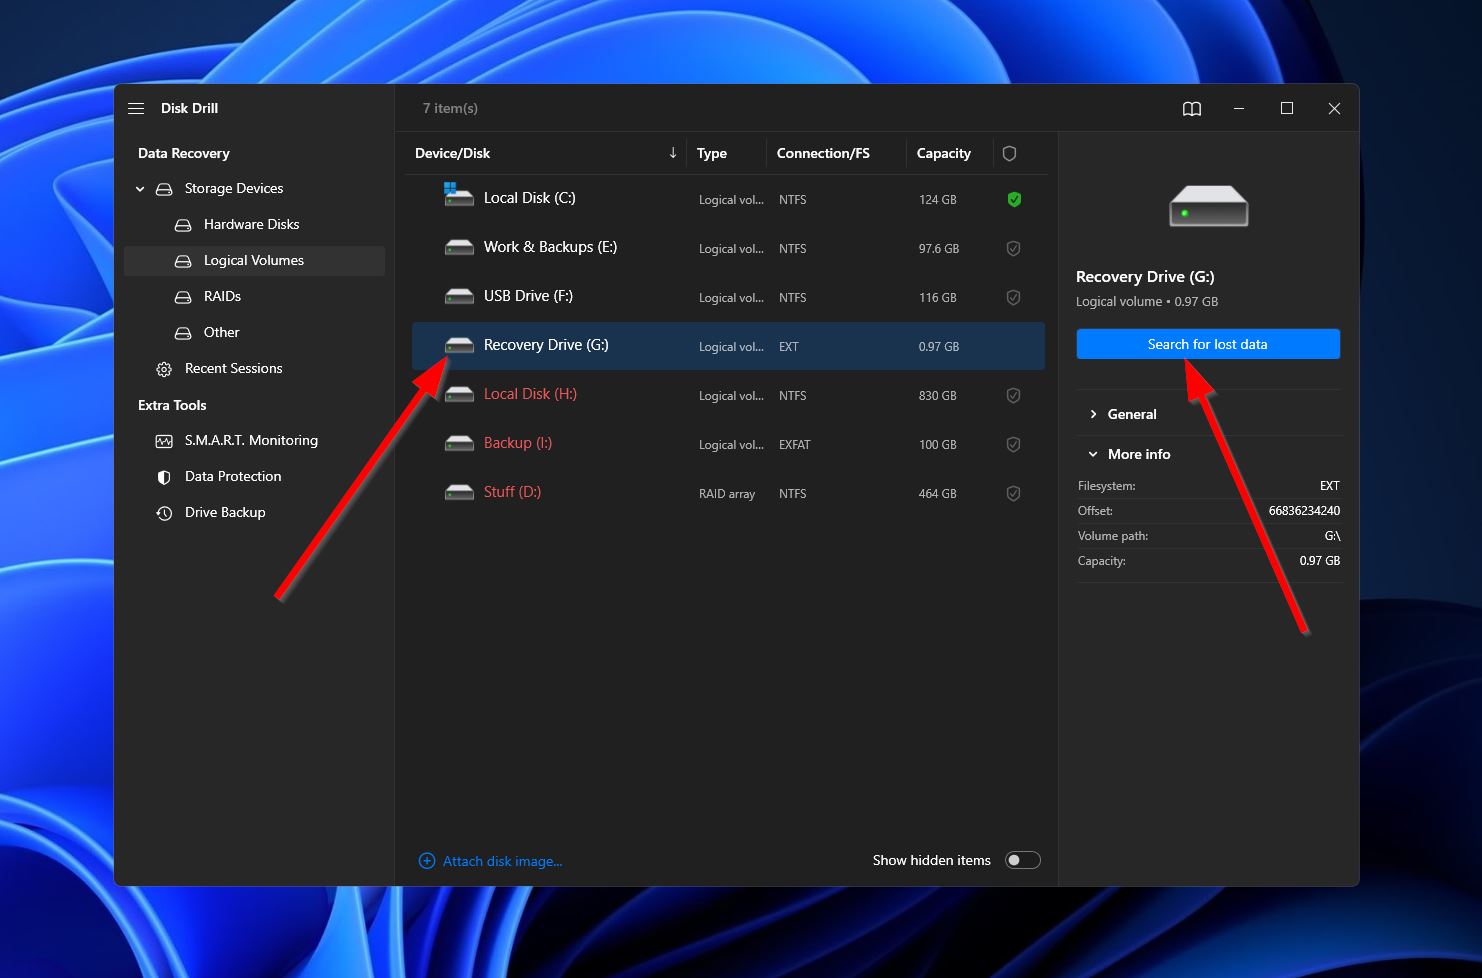
Task: Click the Drive Backup clock icon
Action: [164, 513]
